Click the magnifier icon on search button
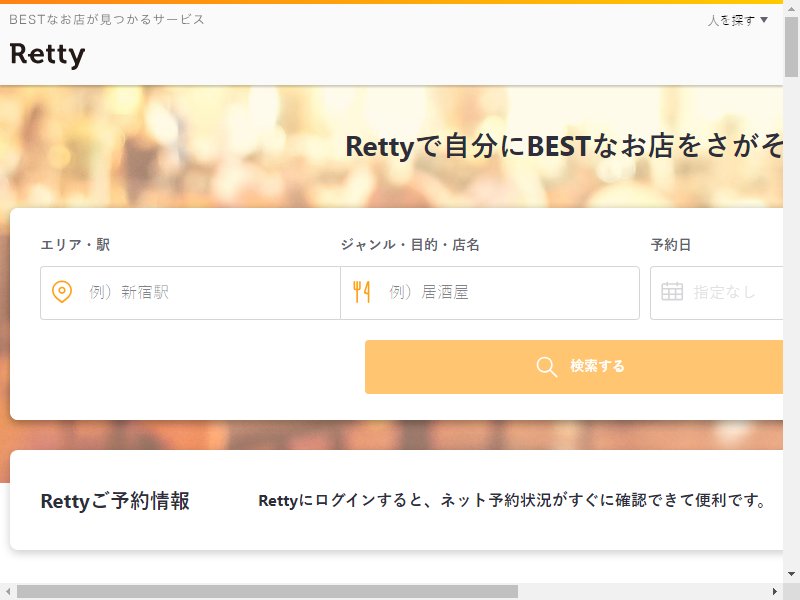This screenshot has width=800, height=600. click(x=546, y=366)
